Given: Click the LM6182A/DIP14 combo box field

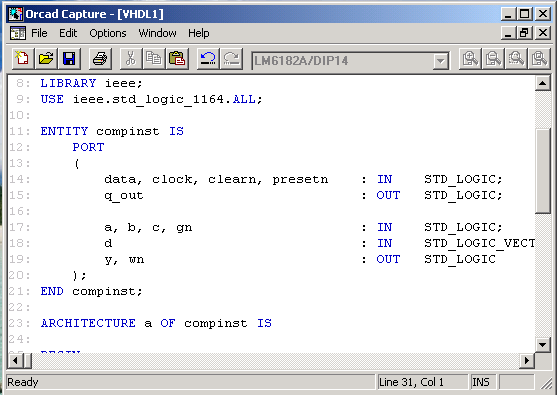Looking at the screenshot, I should tap(350, 61).
